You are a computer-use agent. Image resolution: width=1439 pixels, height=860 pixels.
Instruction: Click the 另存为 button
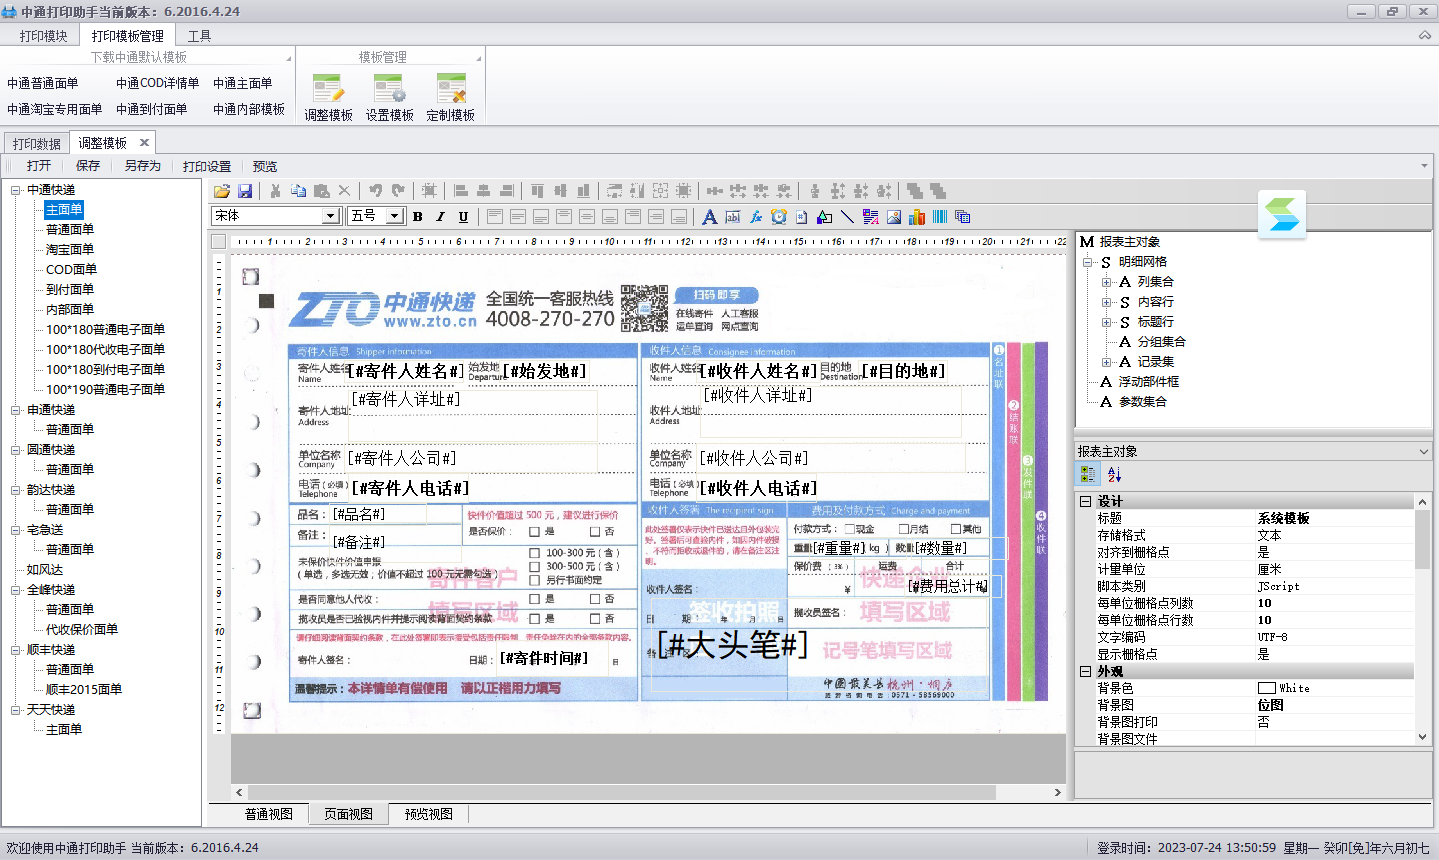(143, 166)
